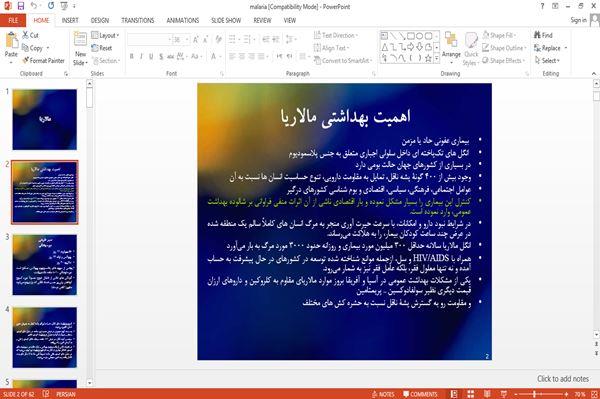The image size is (600, 399).
Task: Open the Select dropdown in Editing
Action: pos(547,60)
